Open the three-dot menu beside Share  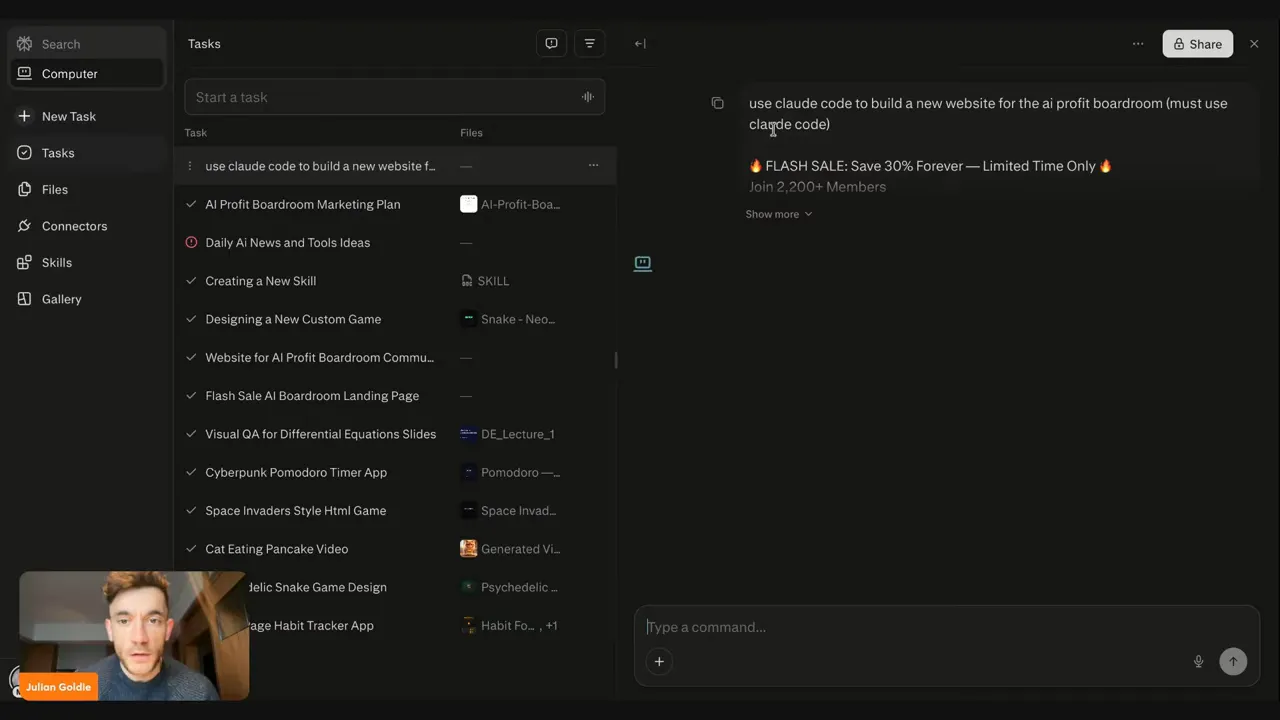pyautogui.click(x=1138, y=44)
